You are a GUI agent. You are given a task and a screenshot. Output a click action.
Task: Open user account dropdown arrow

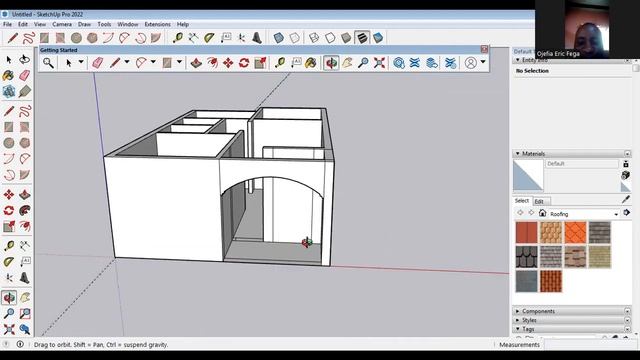(483, 62)
